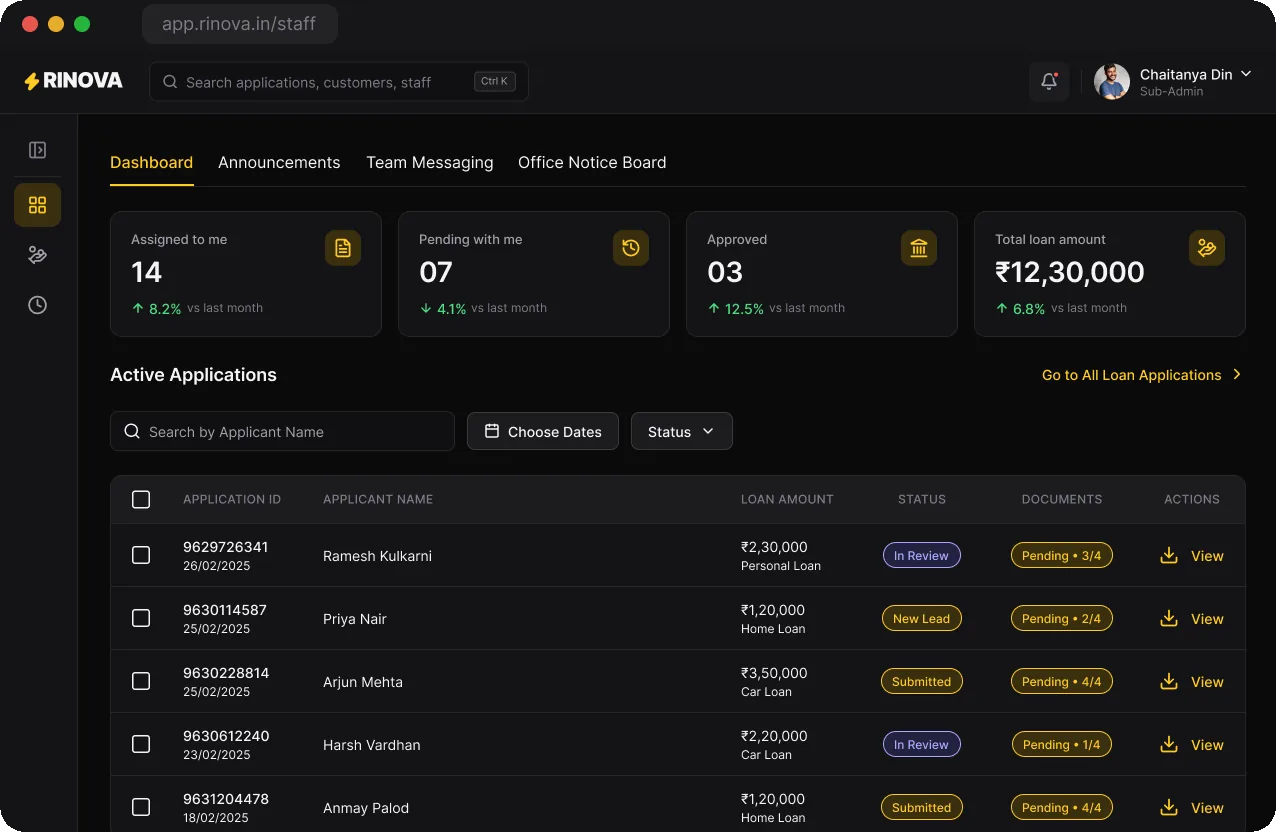Open the Status filter dropdown
The height and width of the screenshot is (832, 1276).
click(x=682, y=431)
